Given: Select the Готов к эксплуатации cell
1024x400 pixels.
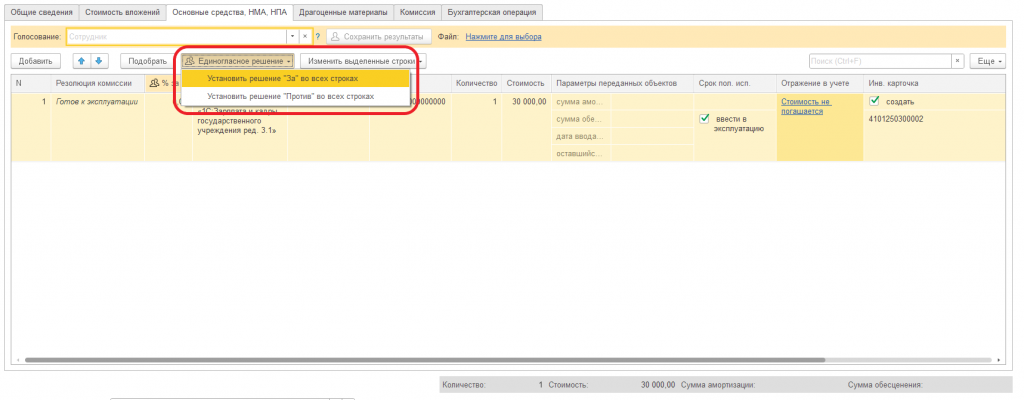Looking at the screenshot, I should [x=98, y=102].
